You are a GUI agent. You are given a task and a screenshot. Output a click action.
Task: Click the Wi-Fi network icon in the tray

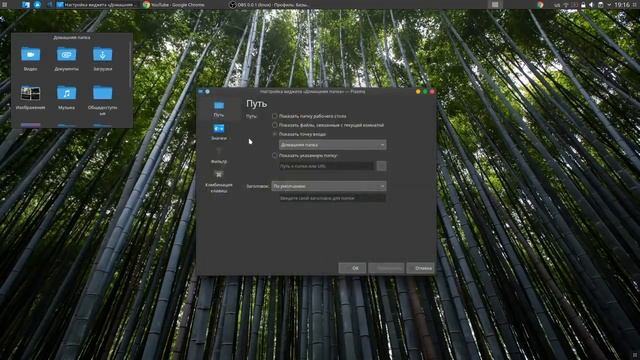click(x=566, y=4)
